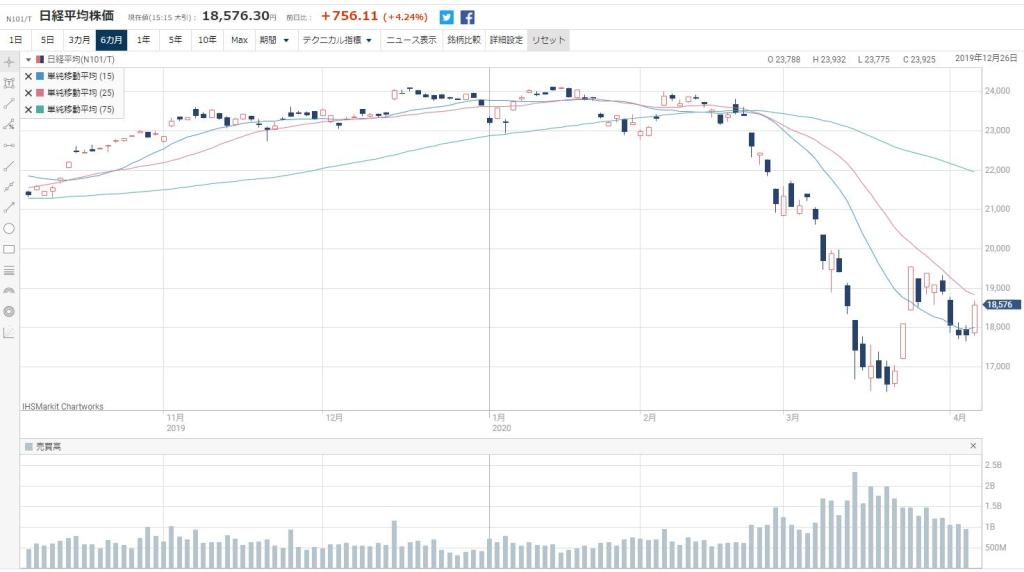Screen dimensions: 1024x572
Task: Share the chart on Facebook
Action: (x=467, y=17)
